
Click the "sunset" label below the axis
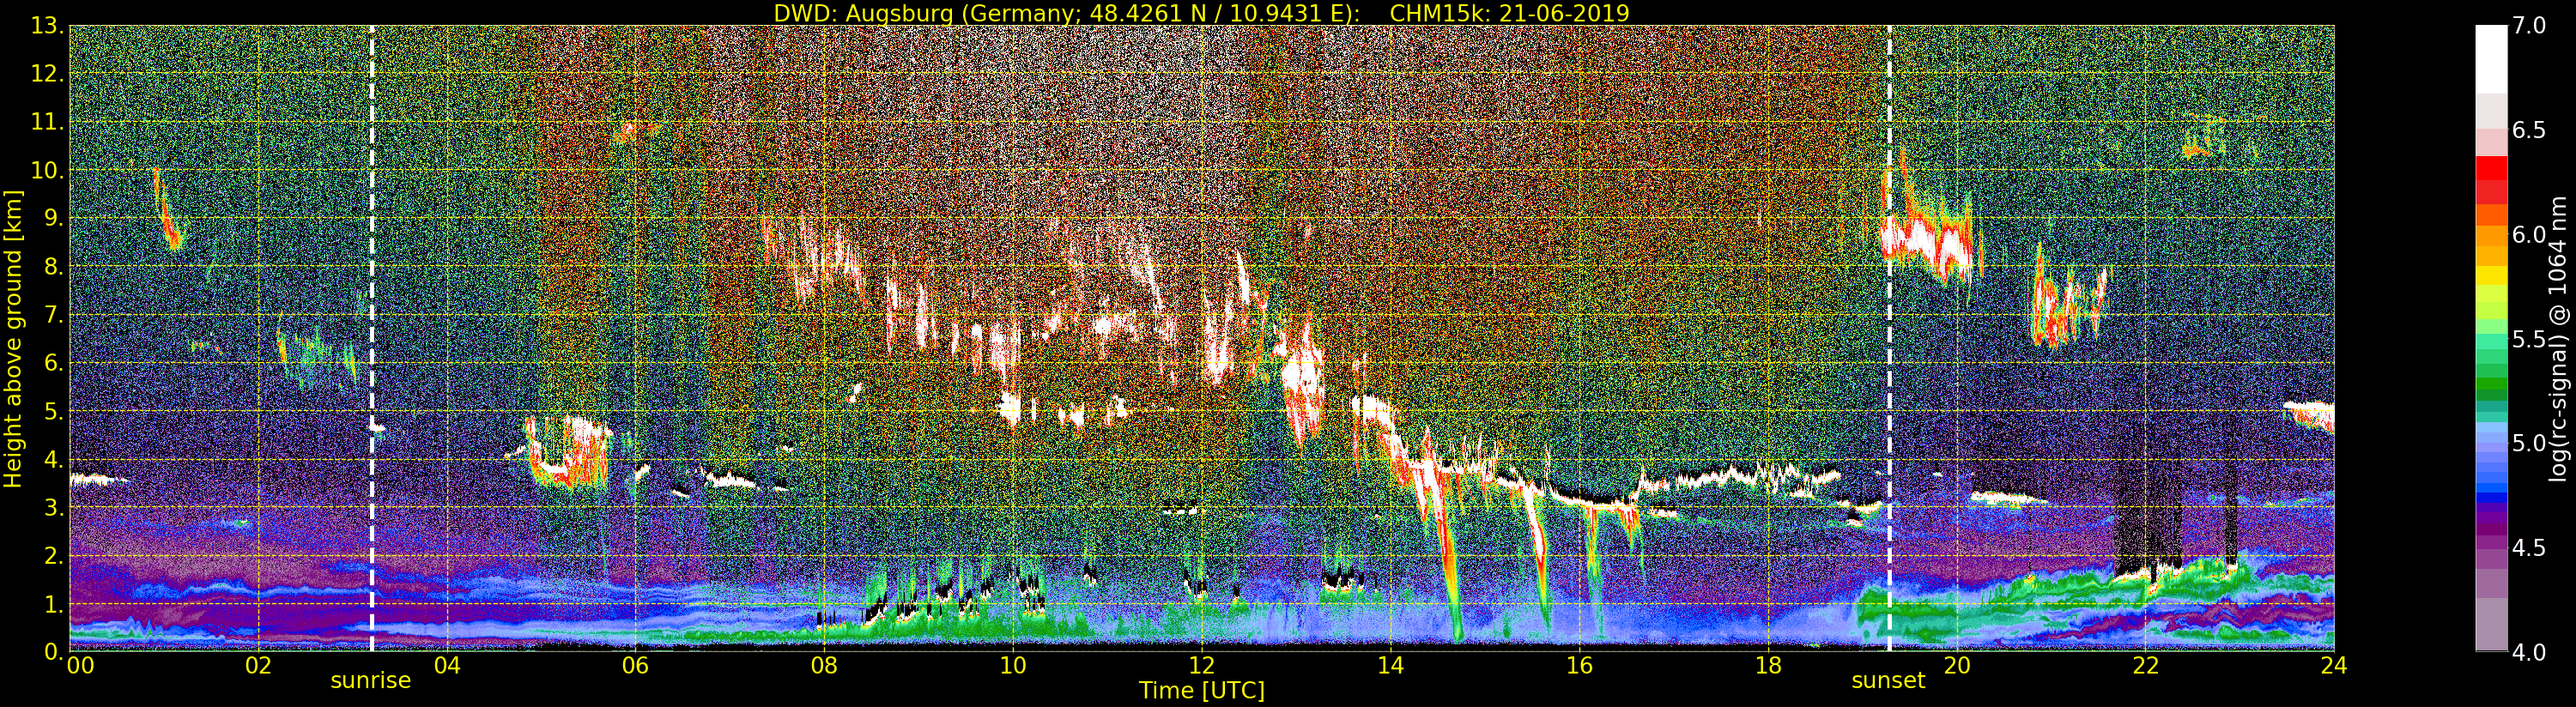[1888, 681]
